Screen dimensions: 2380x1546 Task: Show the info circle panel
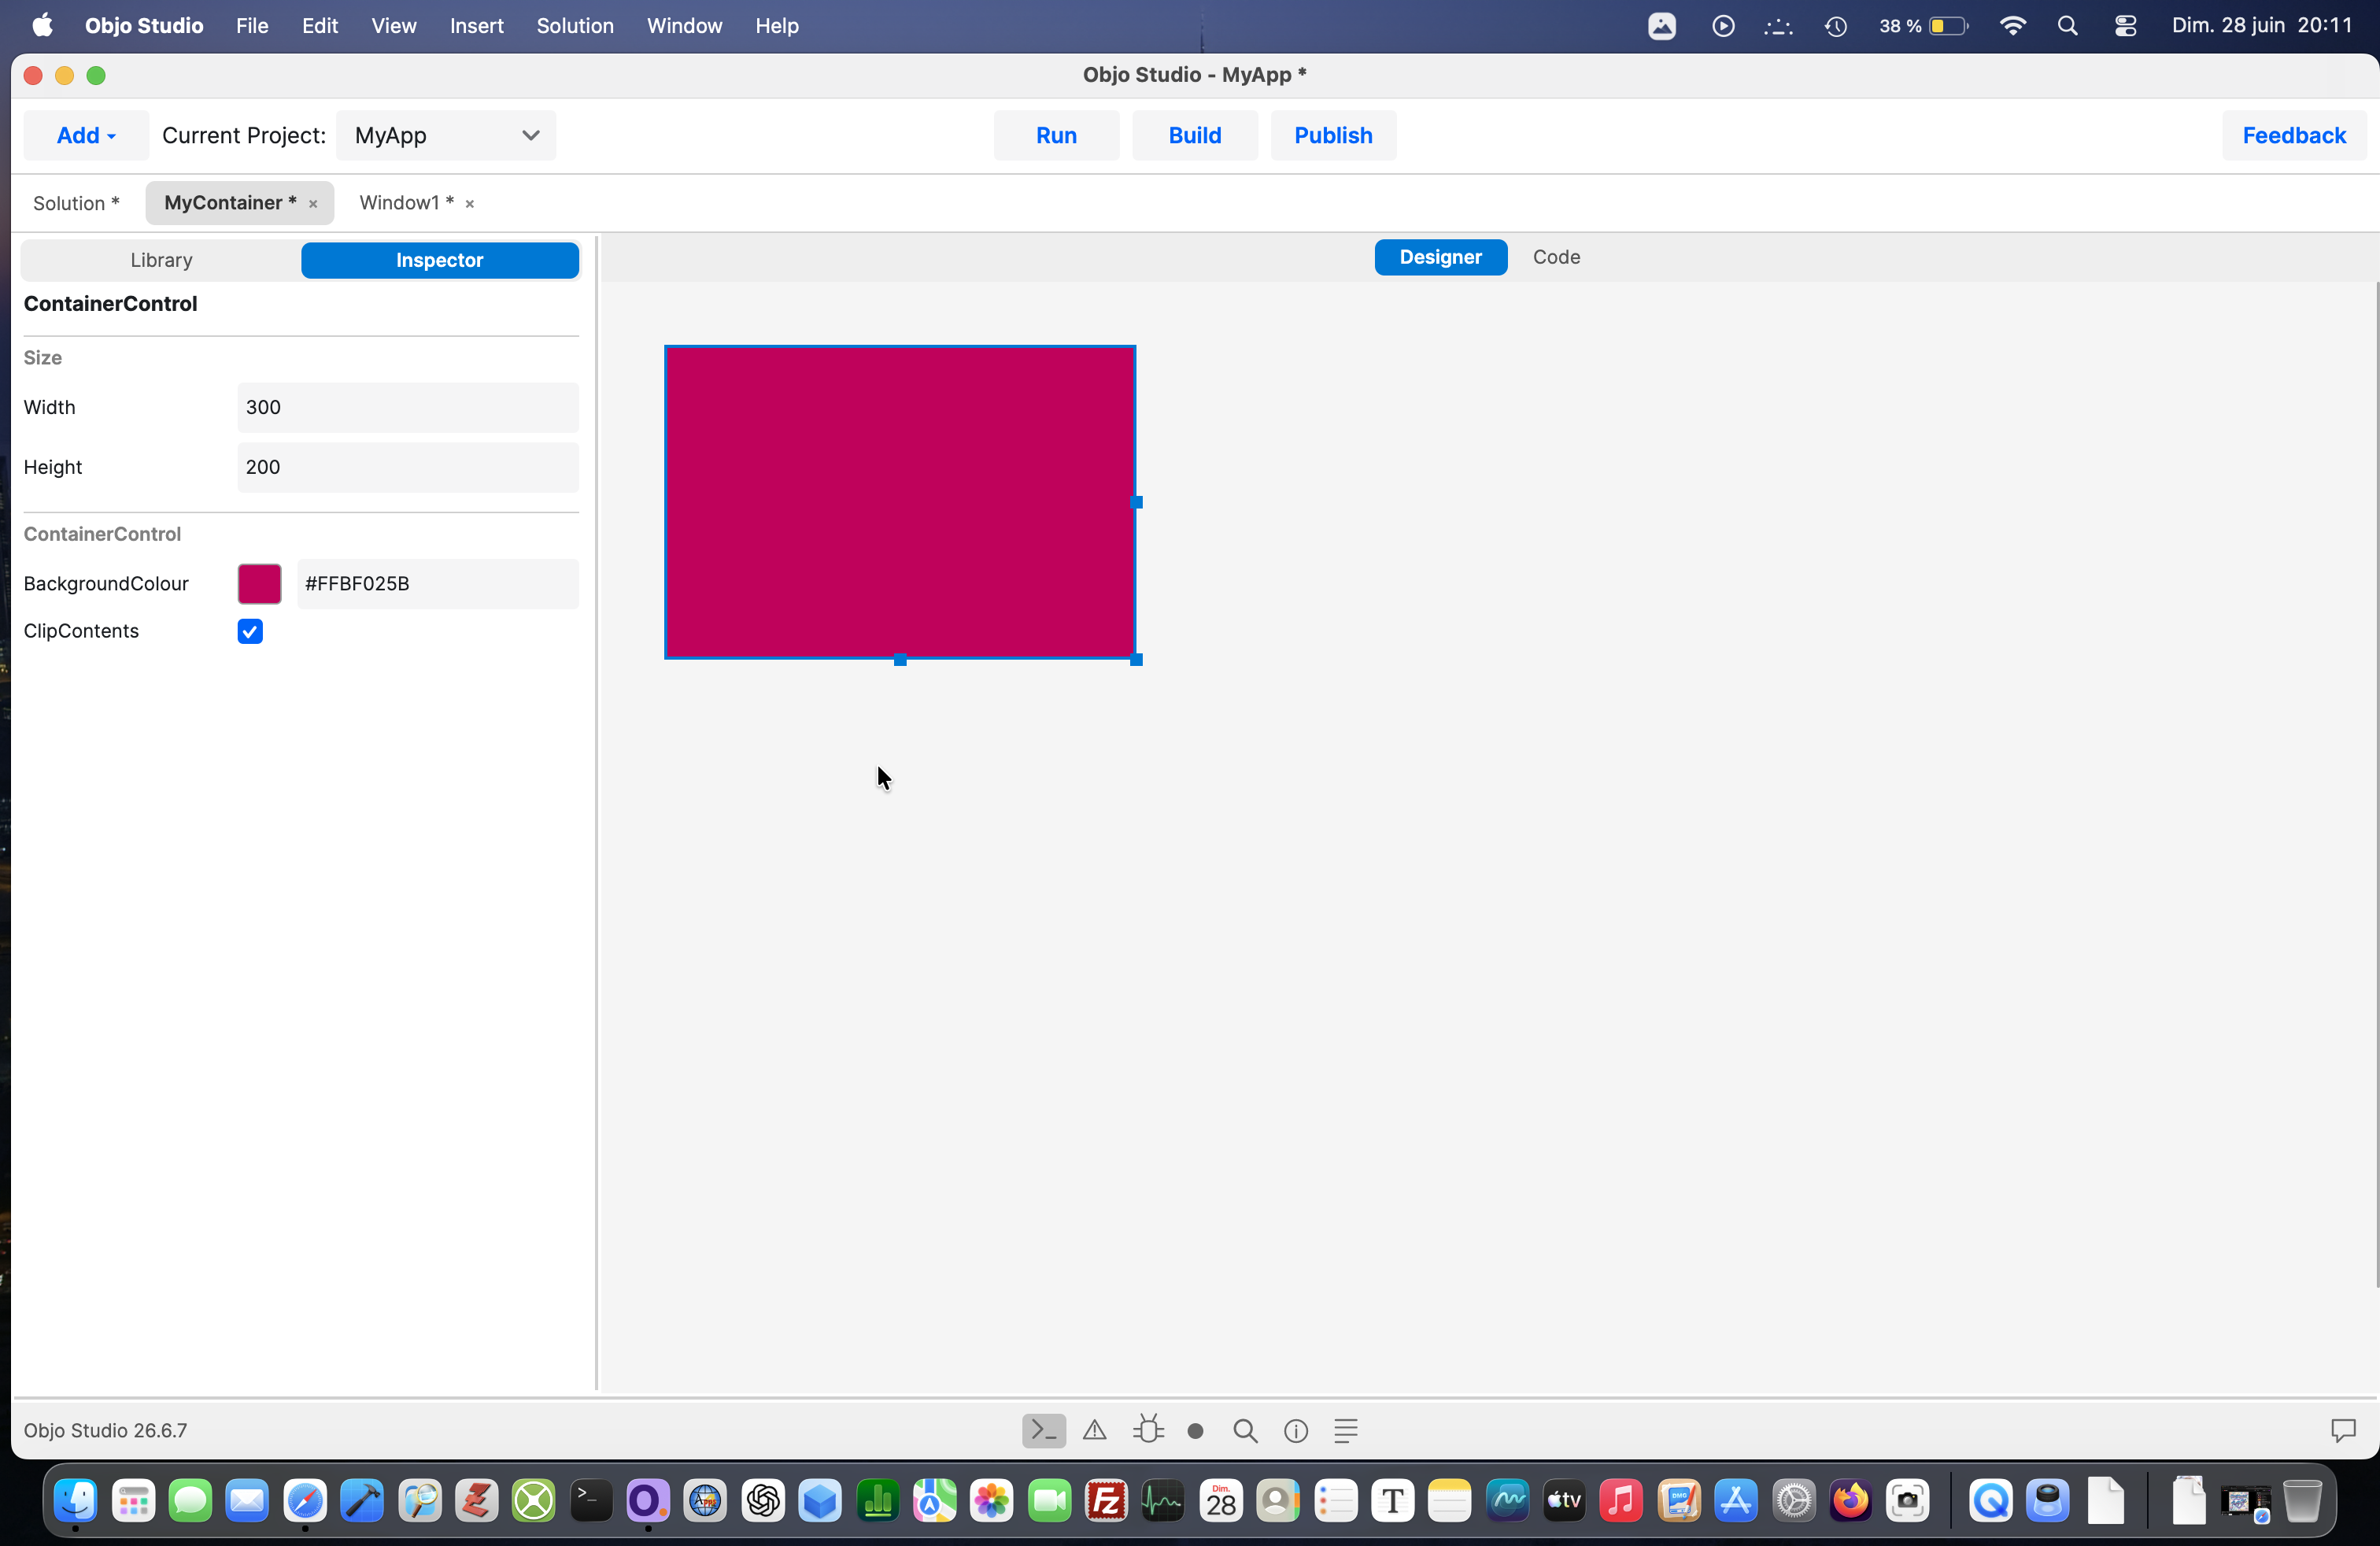coord(1296,1431)
